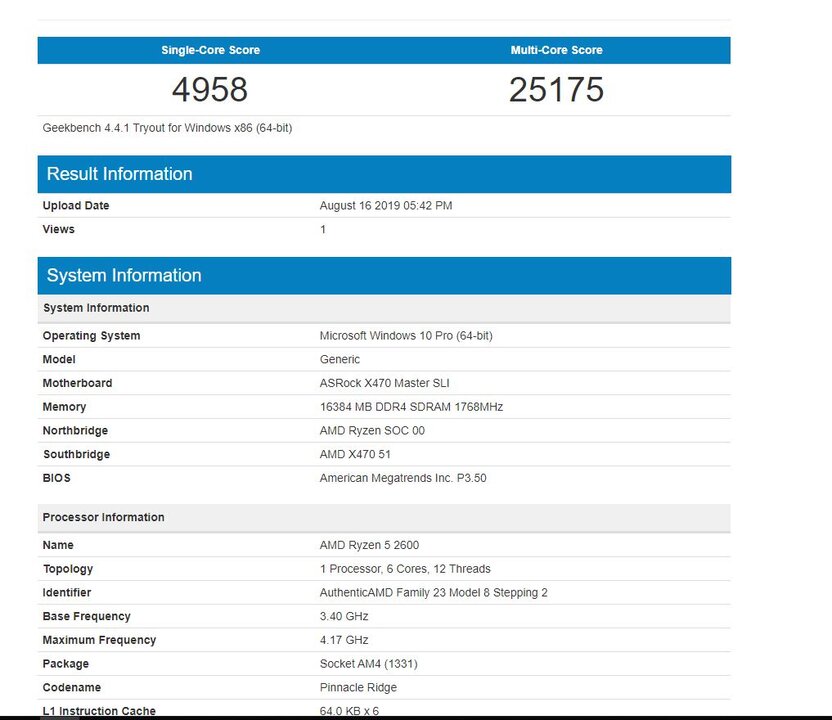Click the processor Name label
832x720 pixels.
pyautogui.click(x=58, y=545)
